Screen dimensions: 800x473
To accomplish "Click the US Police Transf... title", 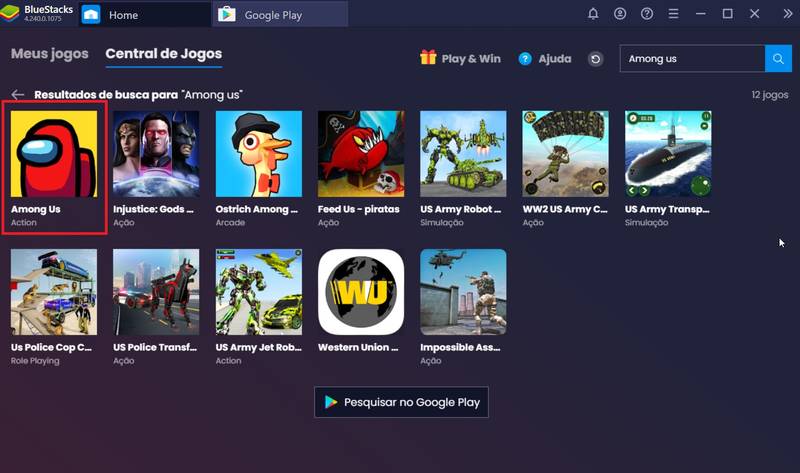I will tap(155, 347).
